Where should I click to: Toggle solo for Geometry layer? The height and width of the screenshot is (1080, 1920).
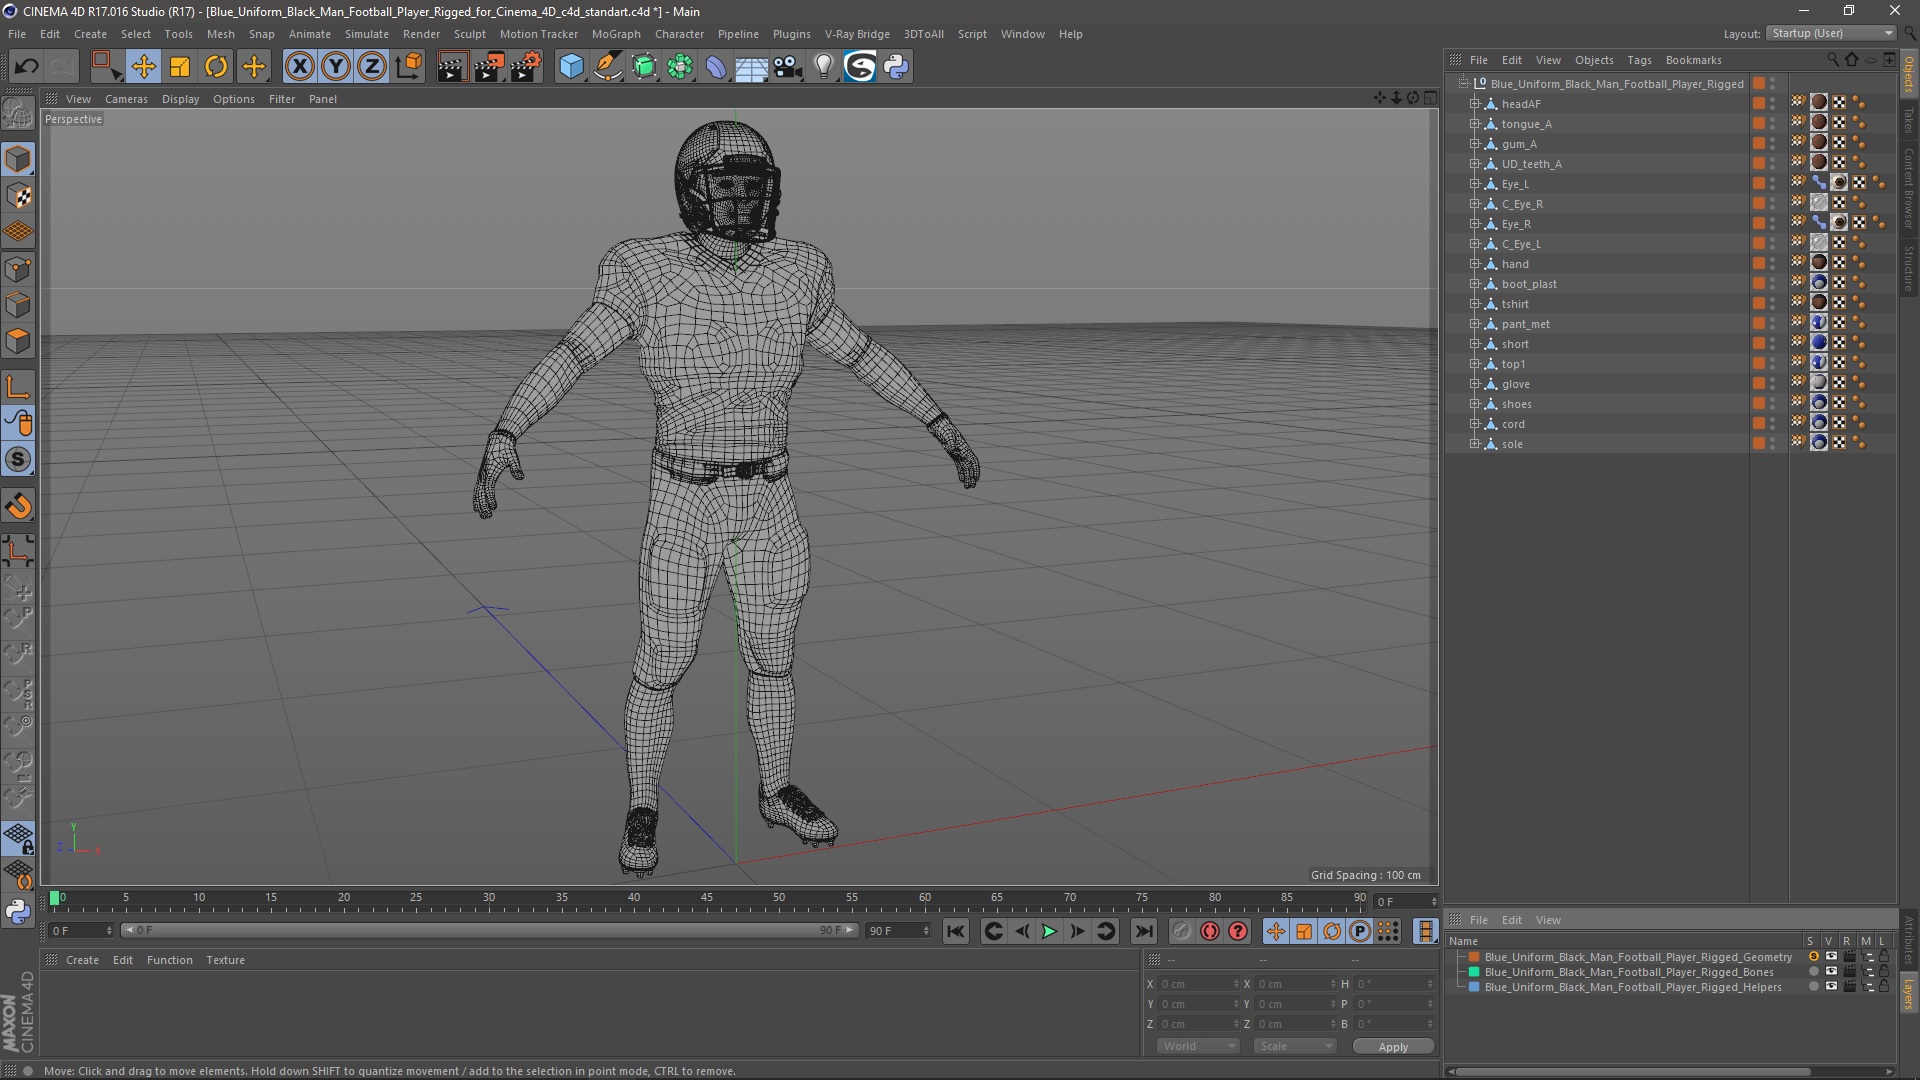point(1813,957)
